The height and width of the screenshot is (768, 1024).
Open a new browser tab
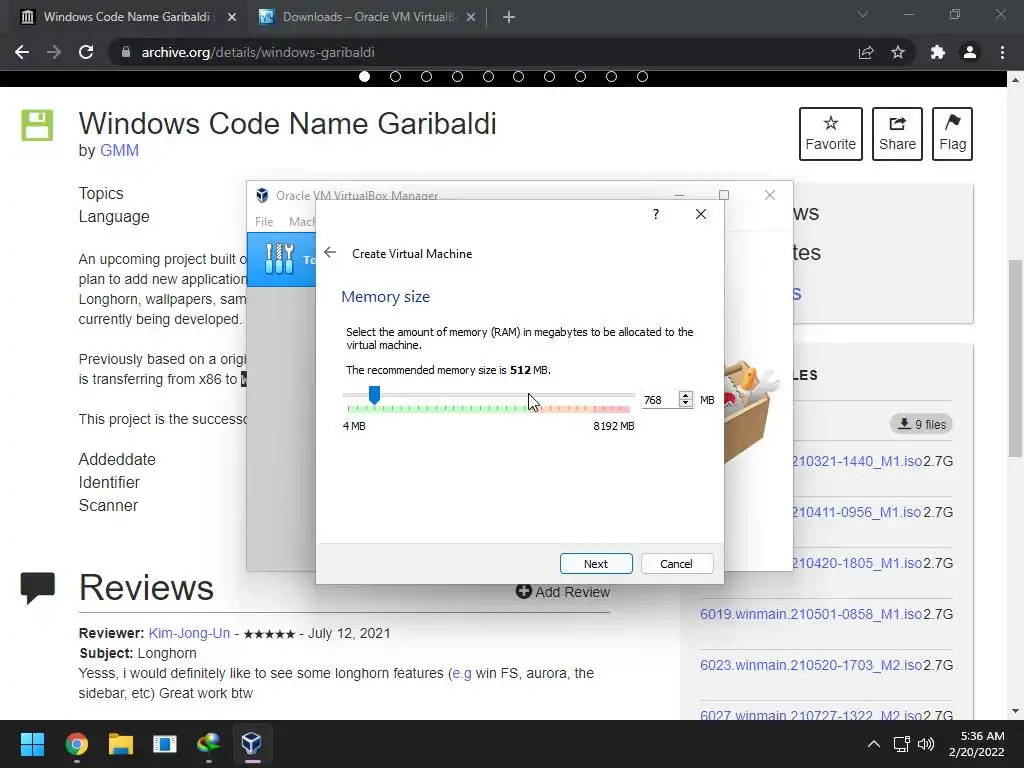[x=509, y=17]
